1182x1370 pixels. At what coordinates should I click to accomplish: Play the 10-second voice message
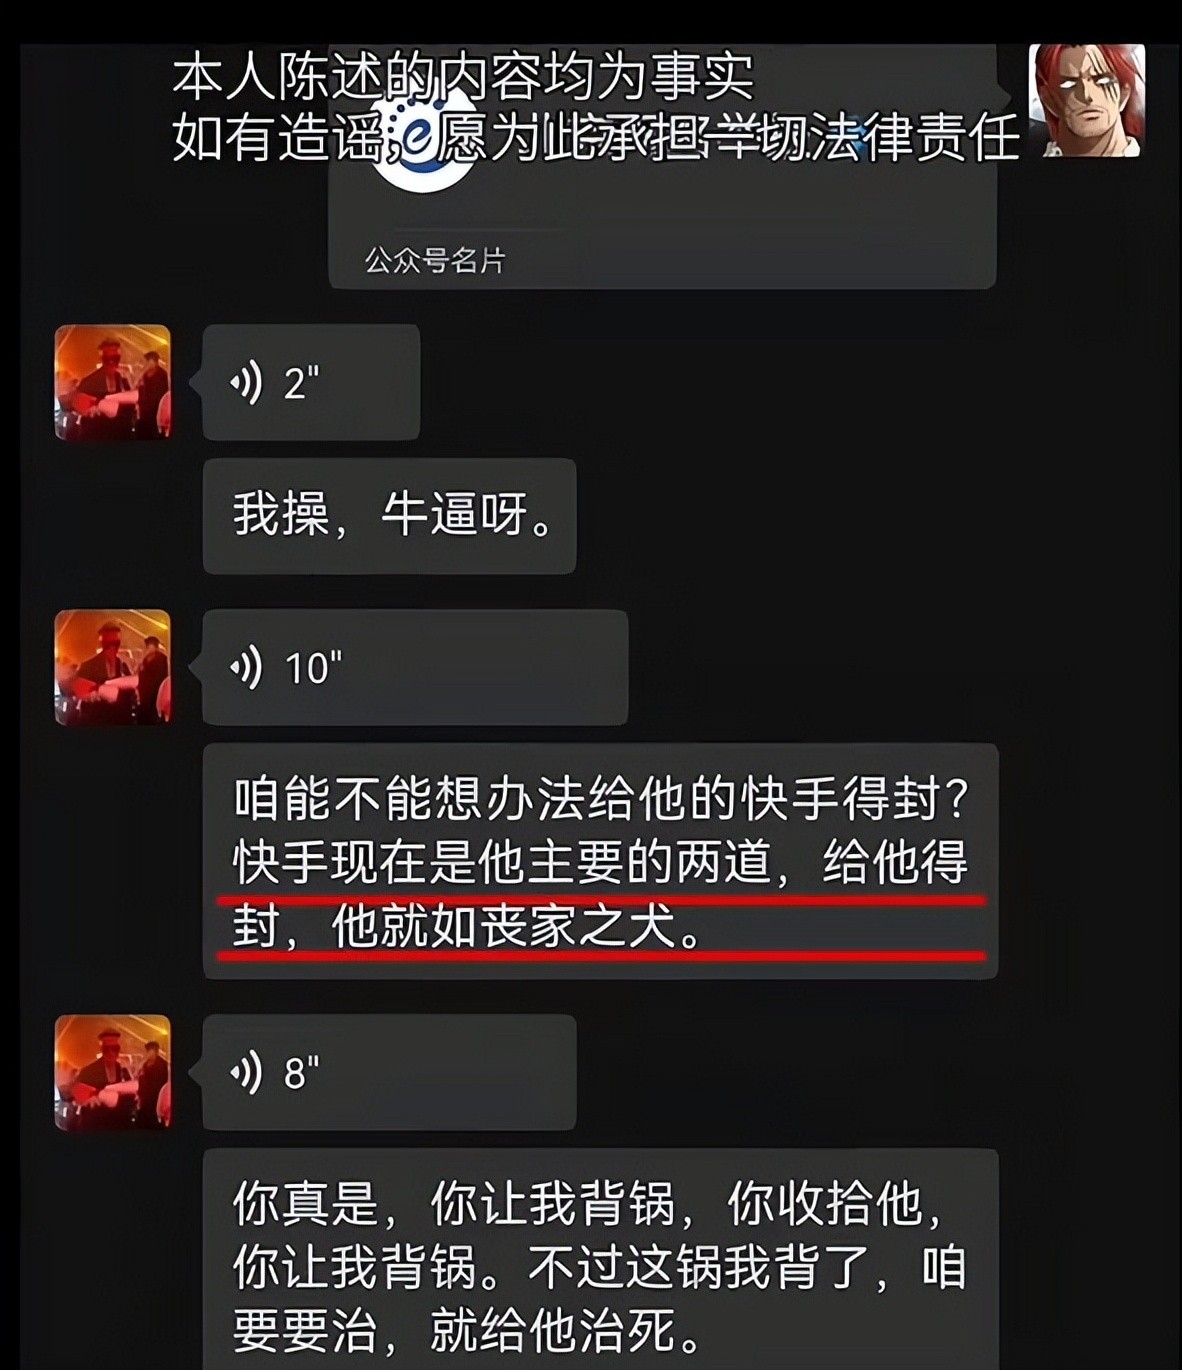[415, 667]
